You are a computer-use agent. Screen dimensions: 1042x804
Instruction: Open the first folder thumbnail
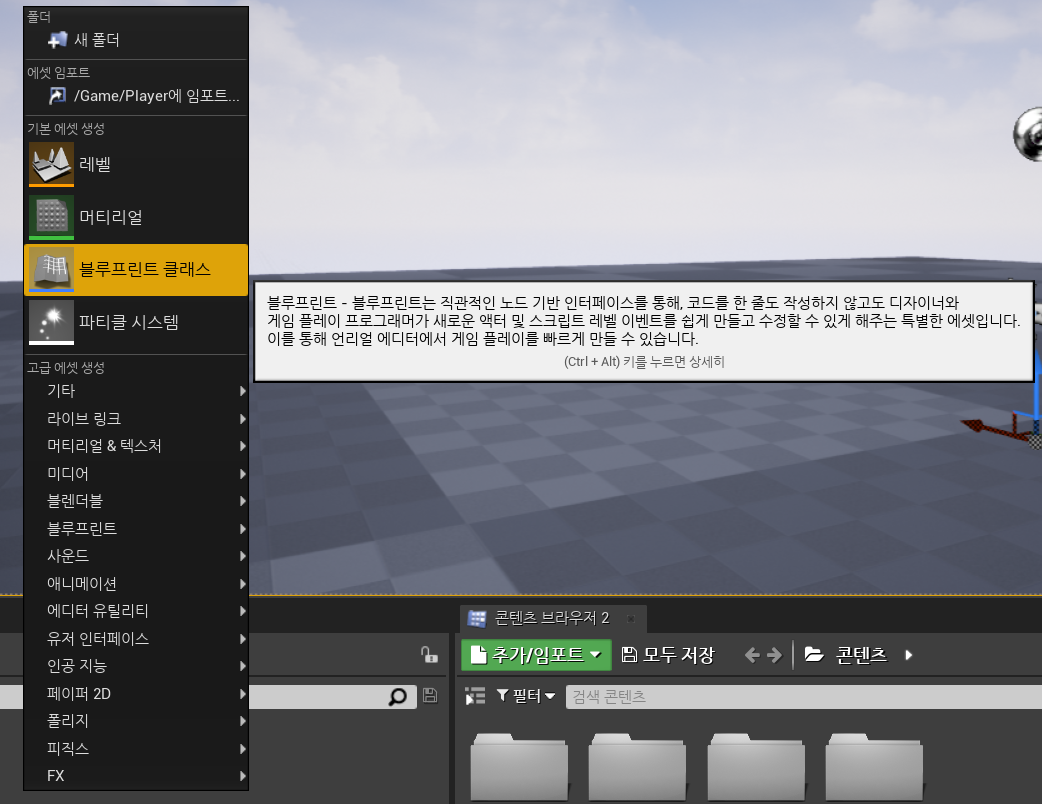pyautogui.click(x=519, y=767)
